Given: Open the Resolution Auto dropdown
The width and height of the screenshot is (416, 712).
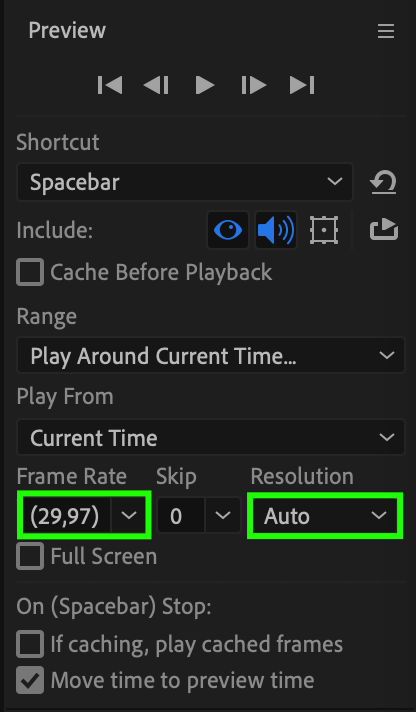Looking at the screenshot, I should pos(325,515).
